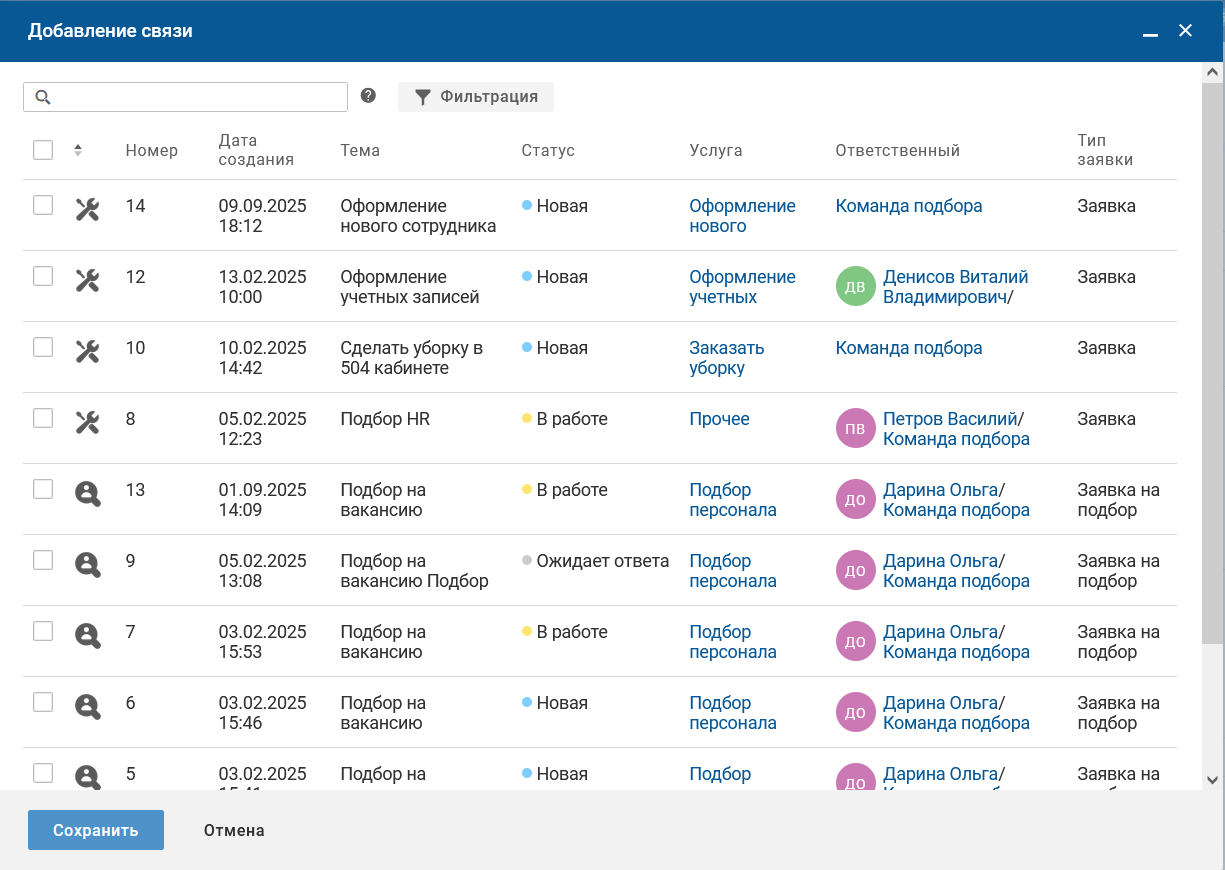Screen dimensions: 1225x870
Task: Toggle the select-all checkbox in table header
Action: tap(43, 150)
